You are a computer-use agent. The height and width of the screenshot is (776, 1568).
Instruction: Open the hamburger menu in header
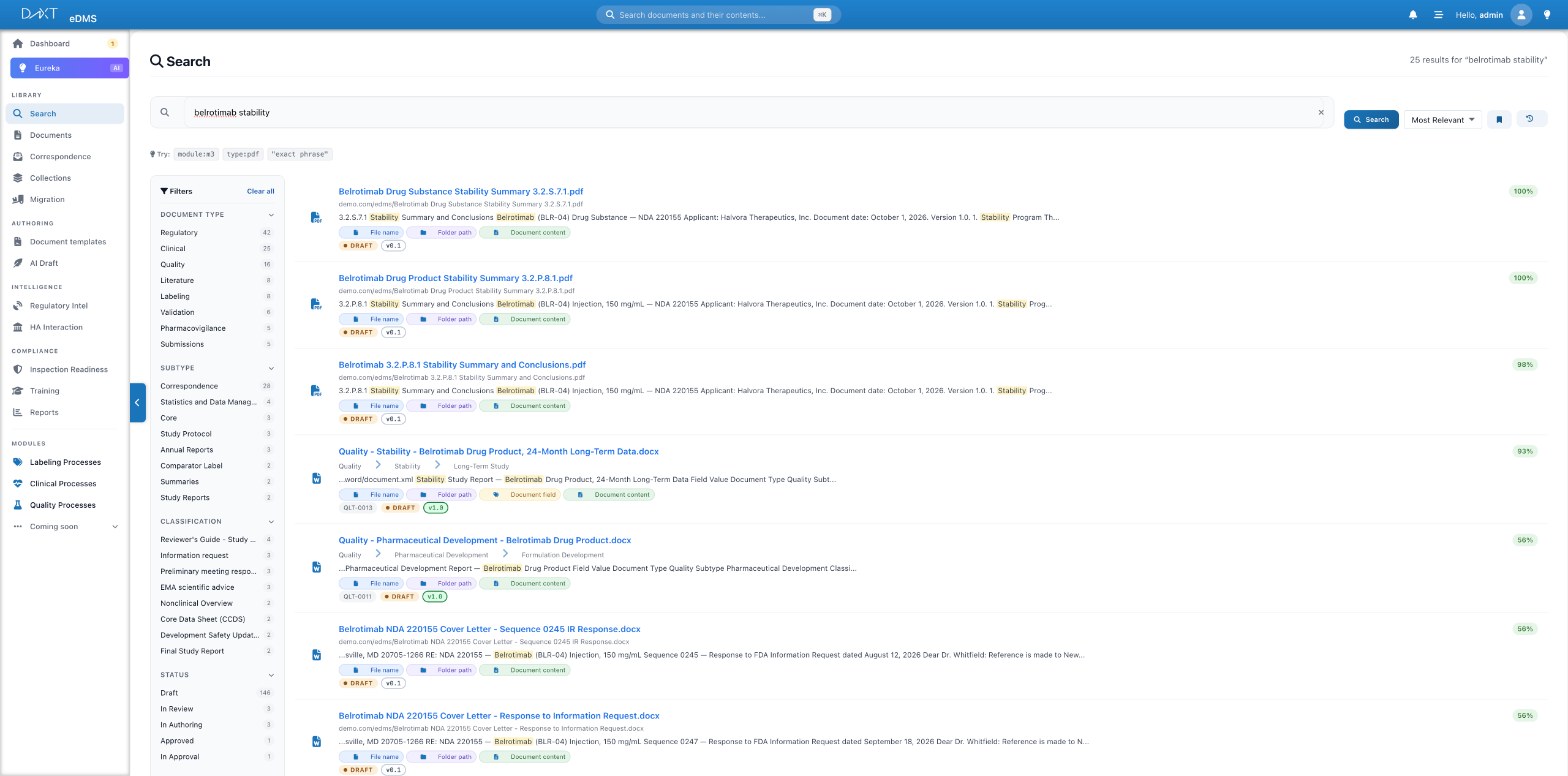pyautogui.click(x=1438, y=15)
